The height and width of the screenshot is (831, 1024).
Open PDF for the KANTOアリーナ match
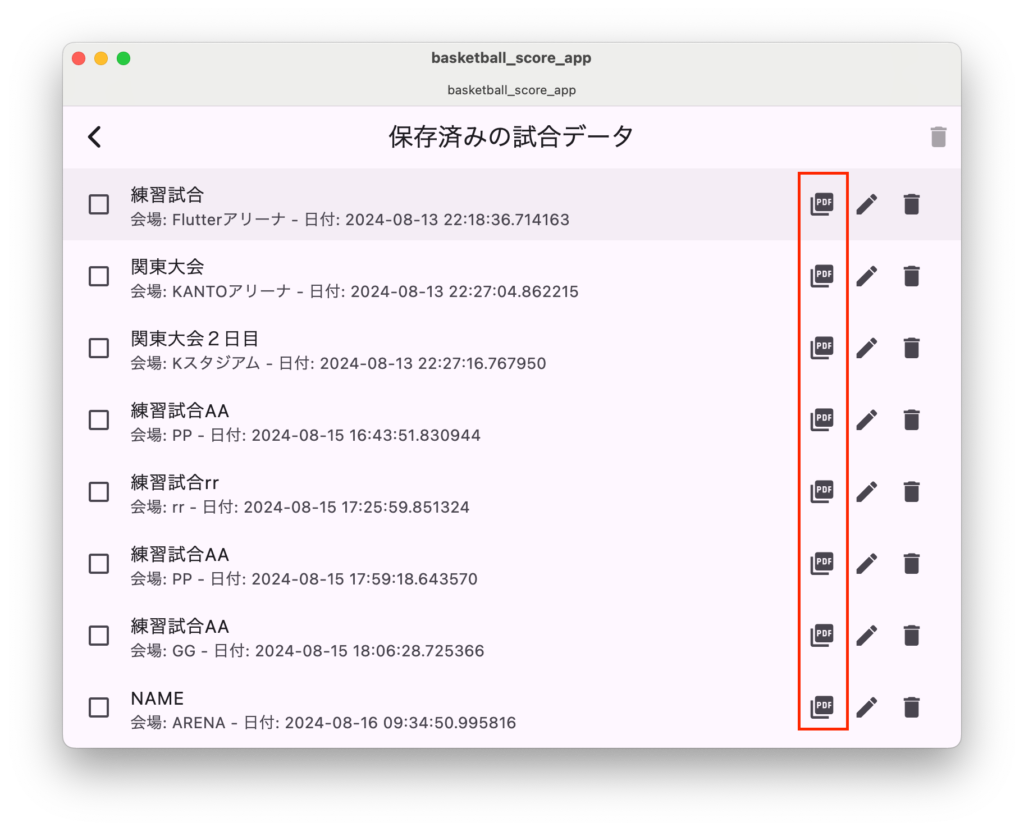pyautogui.click(x=822, y=276)
